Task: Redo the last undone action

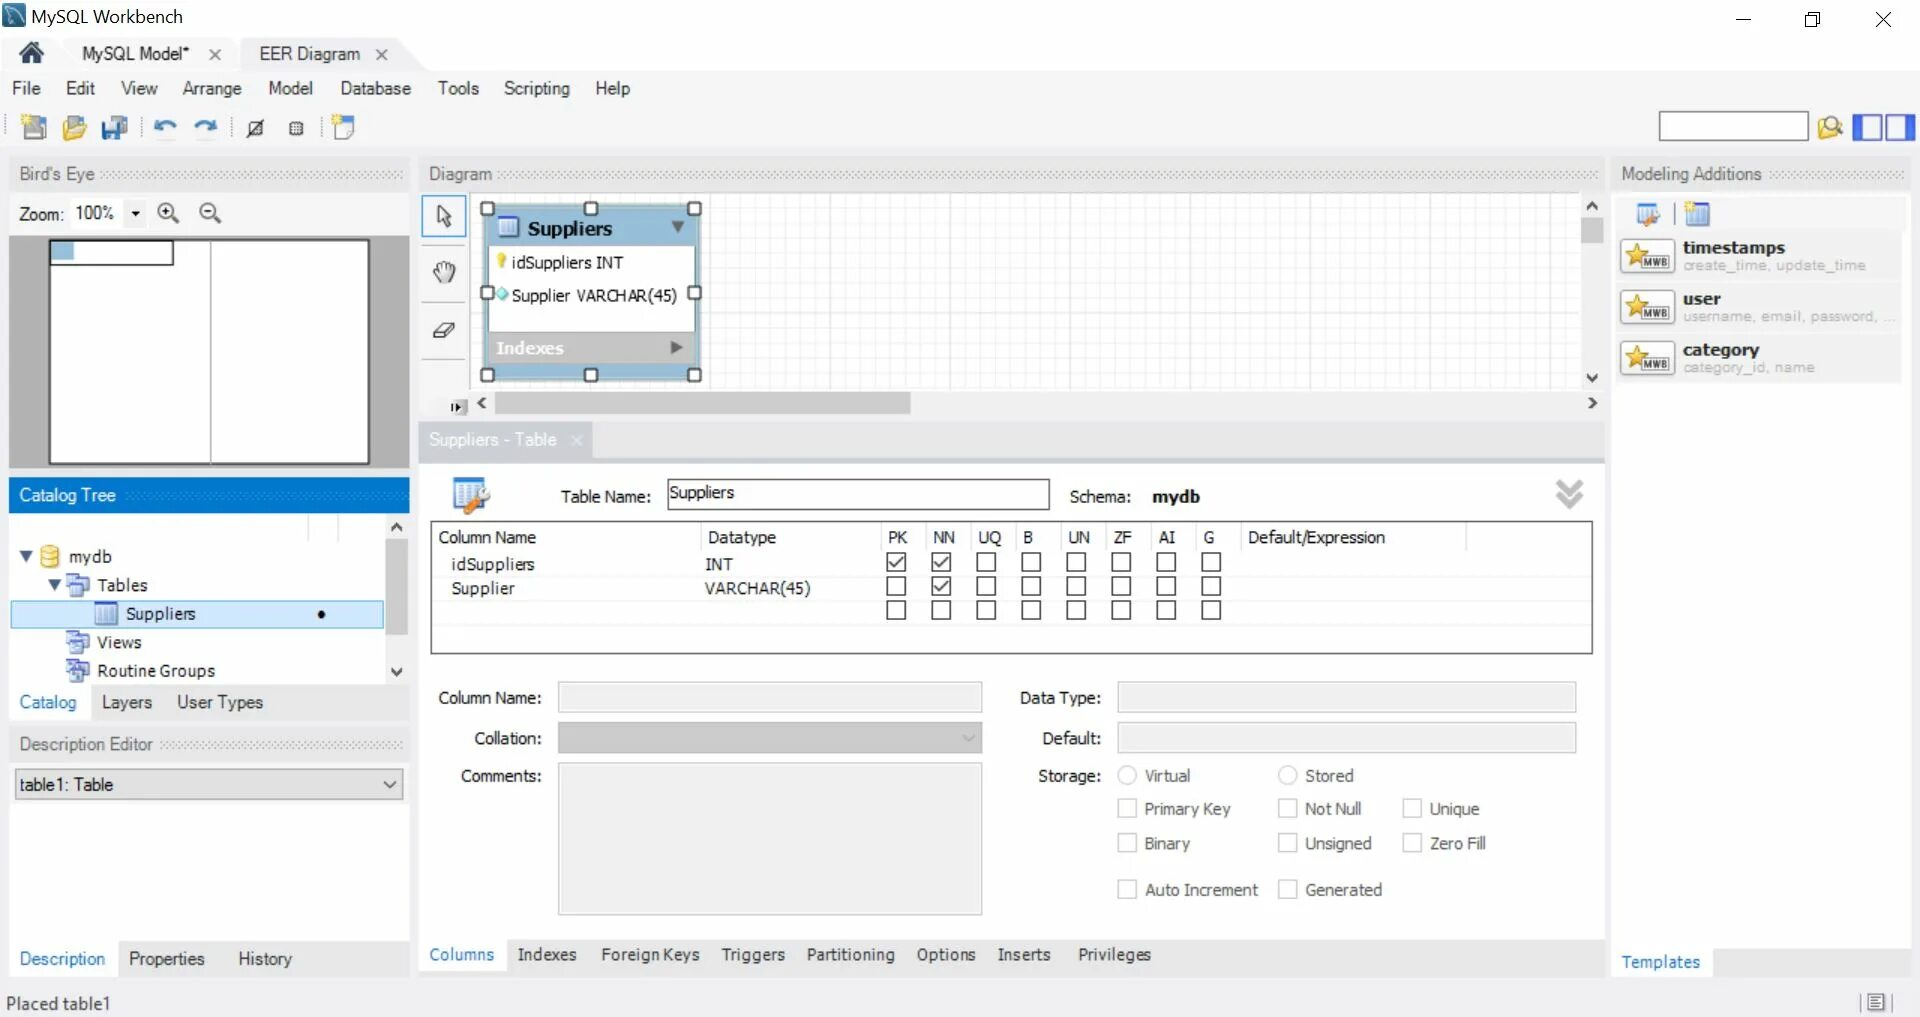Action: tap(205, 127)
